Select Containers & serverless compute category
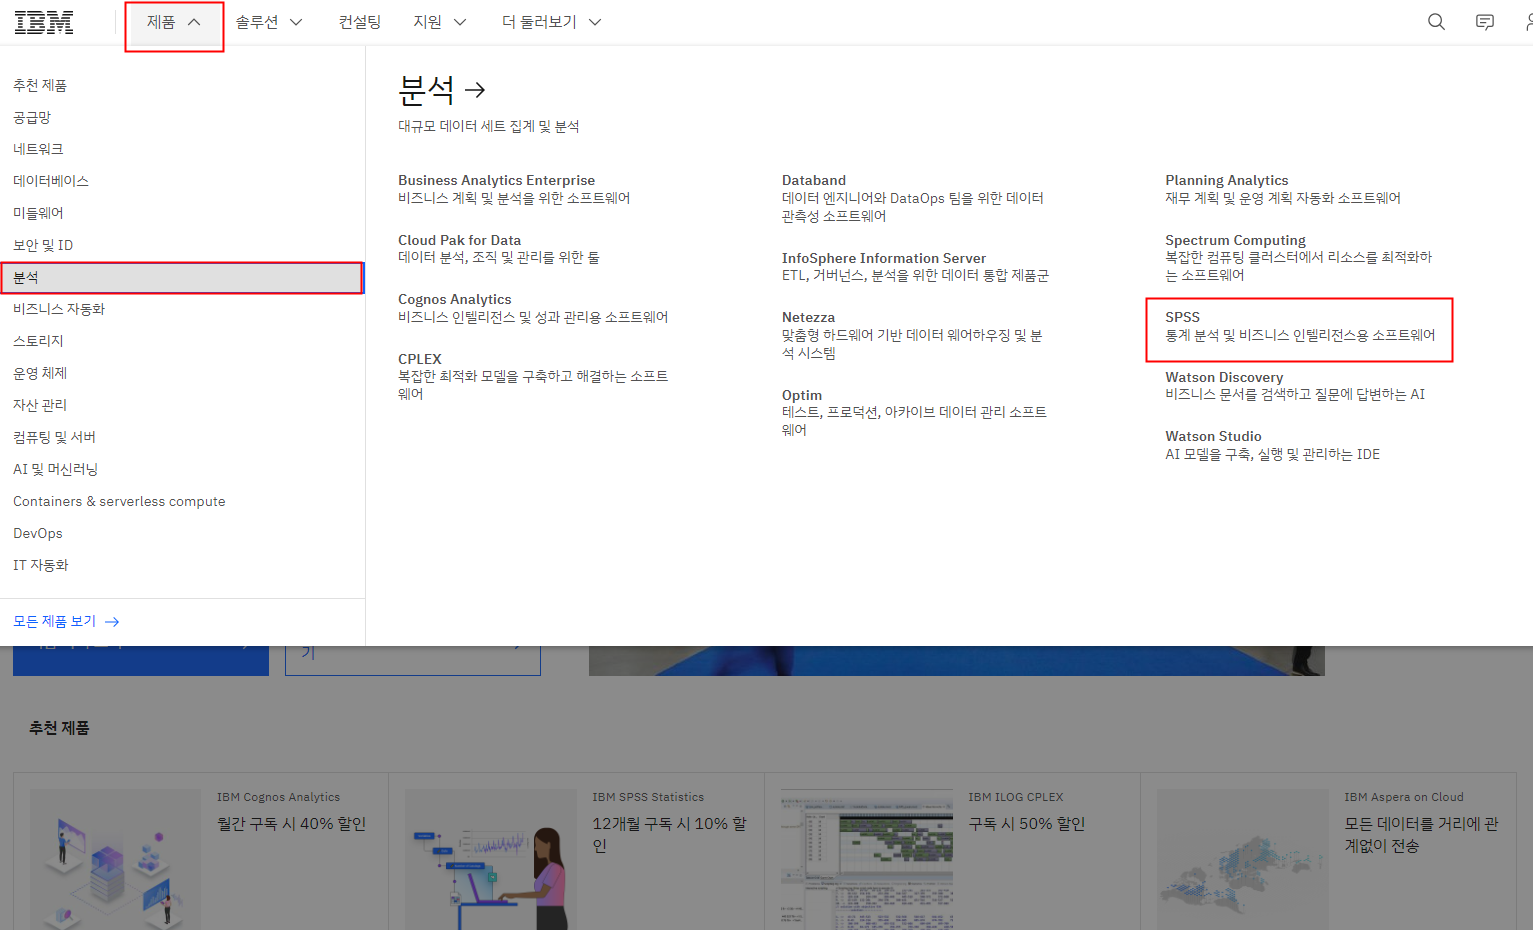The image size is (1533, 930). (x=119, y=501)
